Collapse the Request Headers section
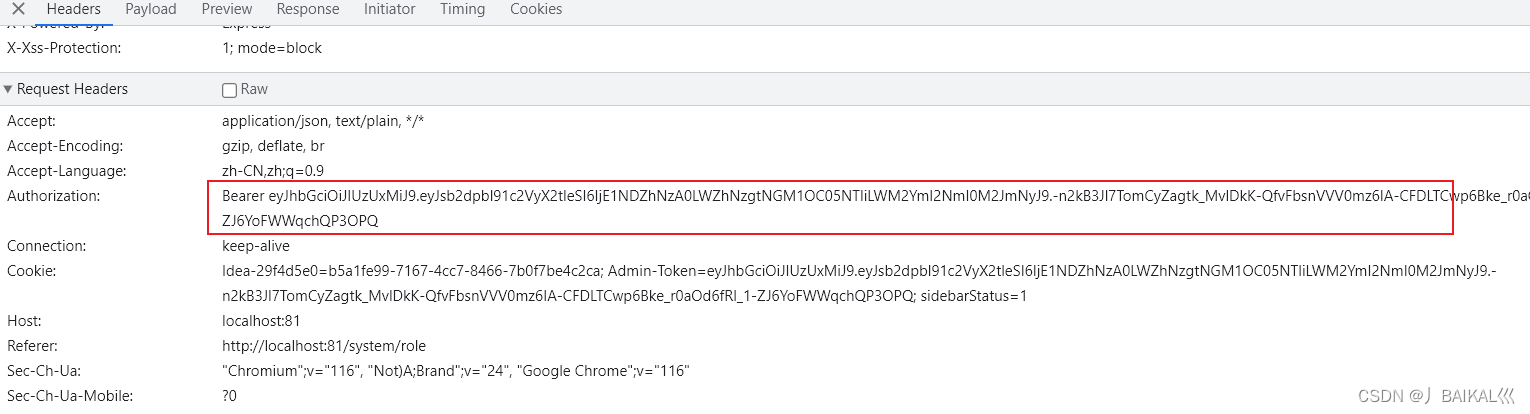The height and width of the screenshot is (414, 1530). point(9,89)
